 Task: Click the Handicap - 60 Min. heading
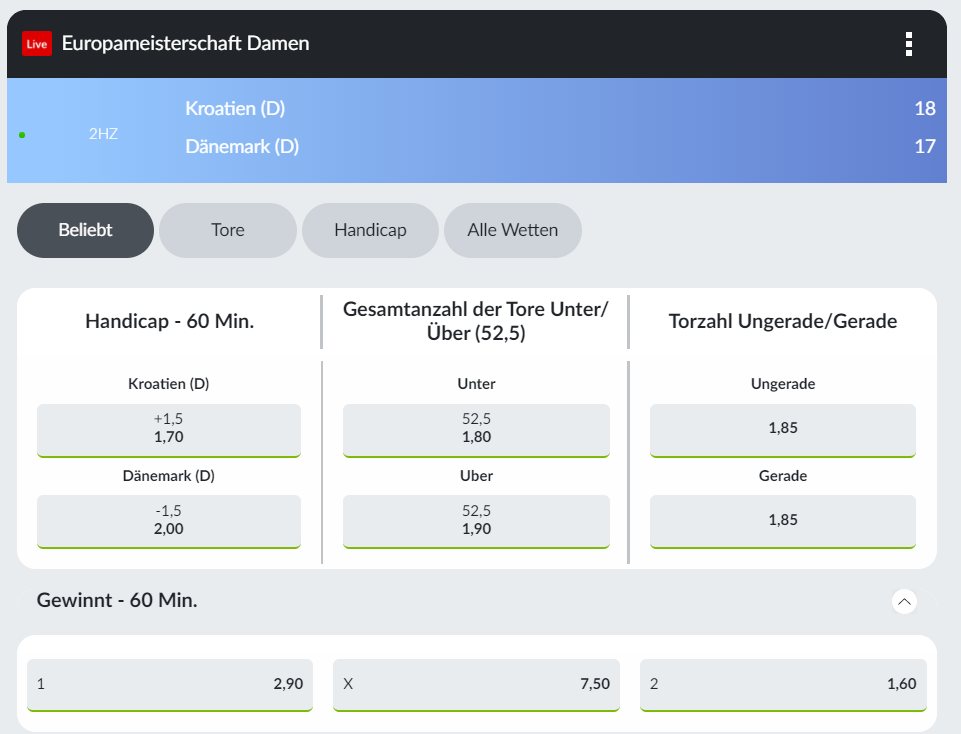[169, 321]
